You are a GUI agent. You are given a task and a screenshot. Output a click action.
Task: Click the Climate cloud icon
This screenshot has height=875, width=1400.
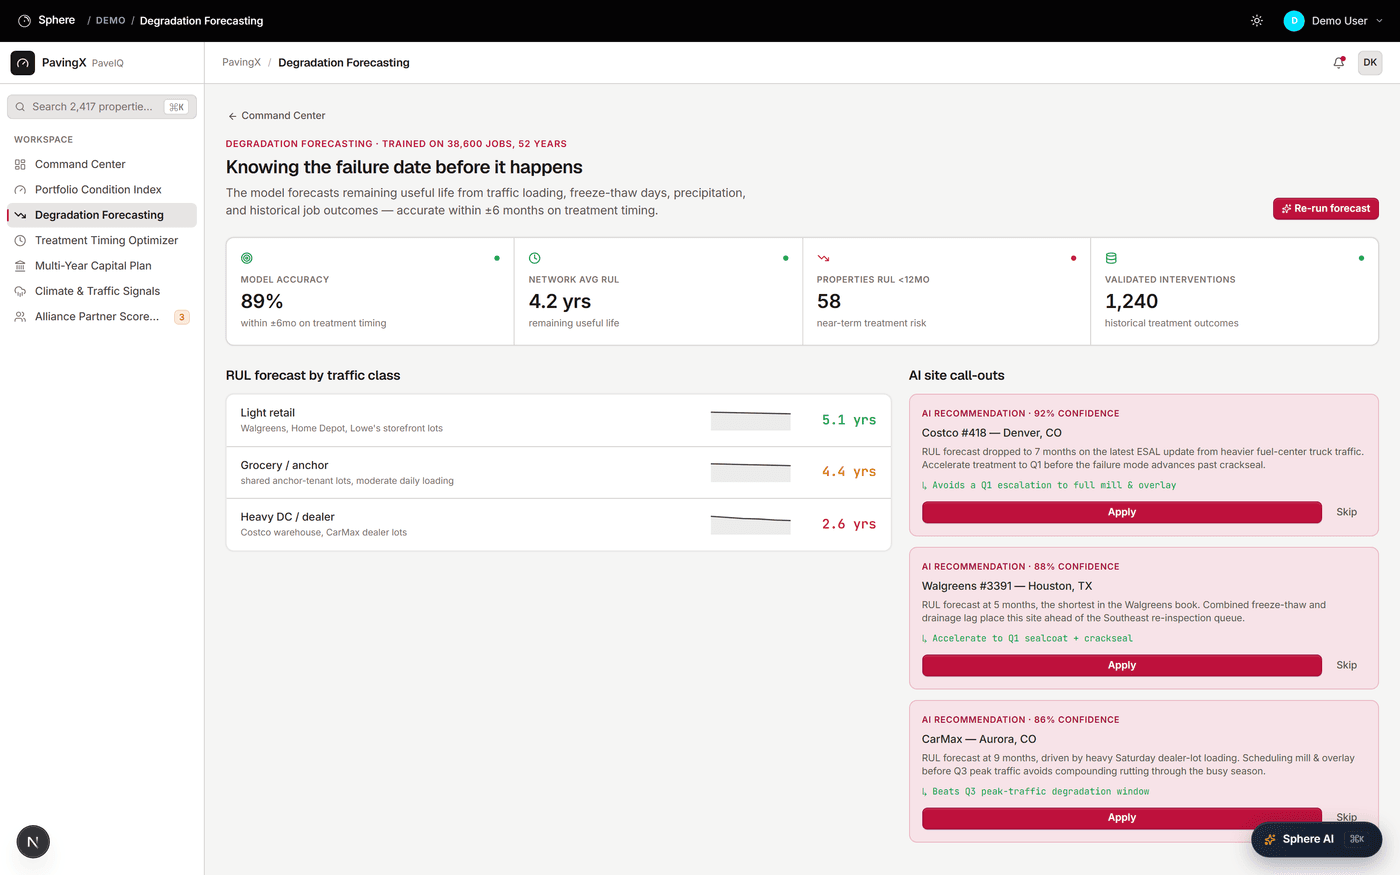click(20, 291)
